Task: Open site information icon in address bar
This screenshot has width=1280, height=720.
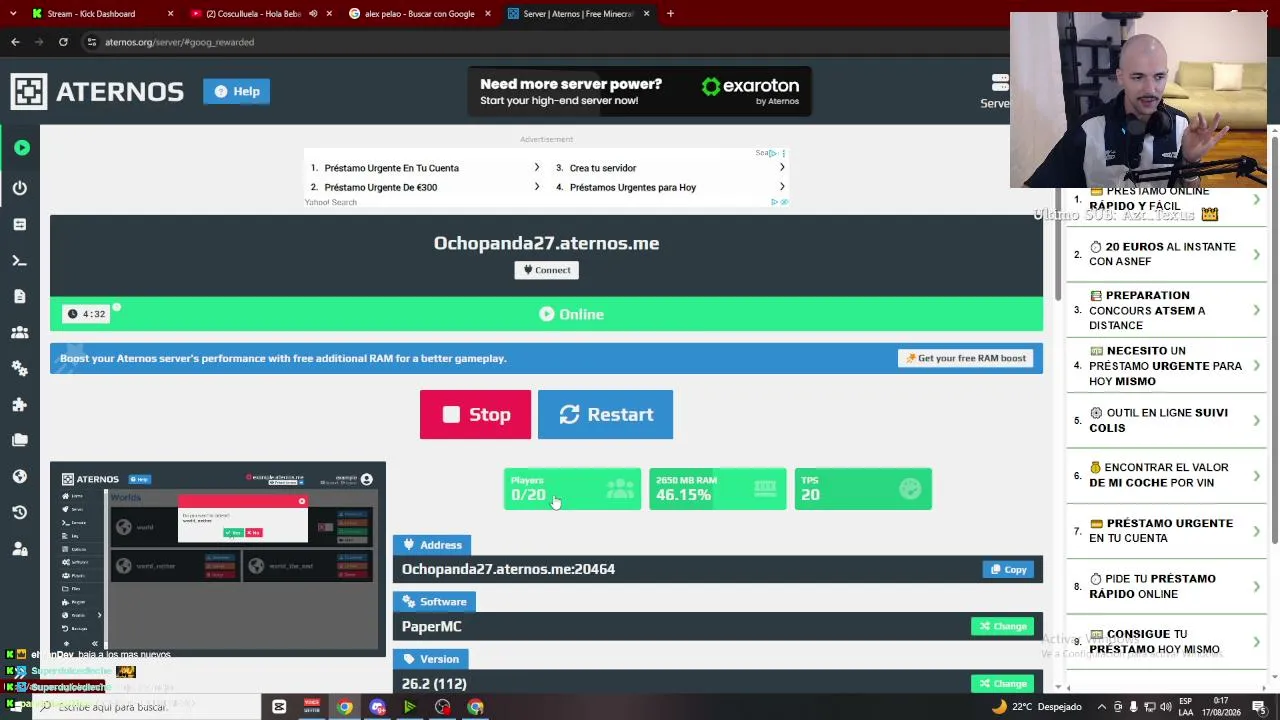Action: click(91, 42)
